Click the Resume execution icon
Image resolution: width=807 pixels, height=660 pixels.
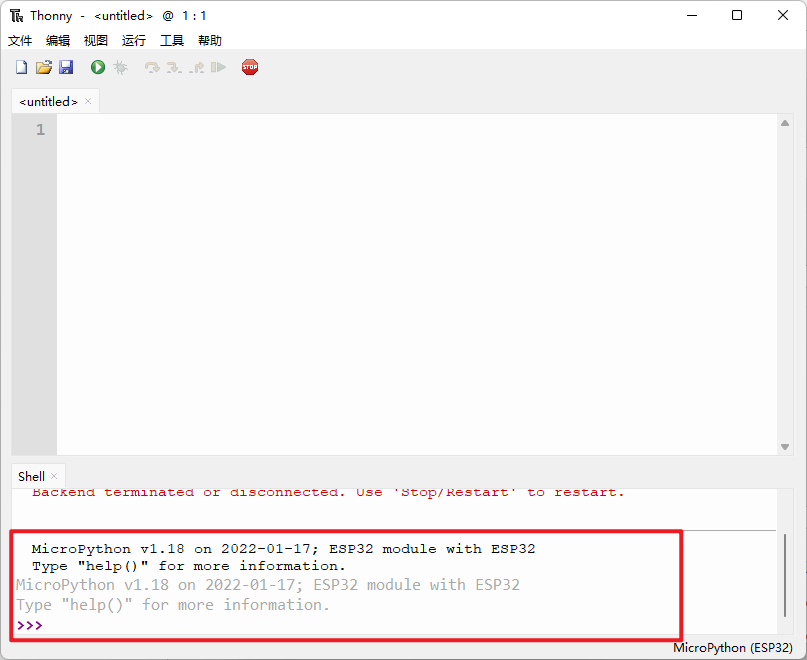tap(218, 67)
